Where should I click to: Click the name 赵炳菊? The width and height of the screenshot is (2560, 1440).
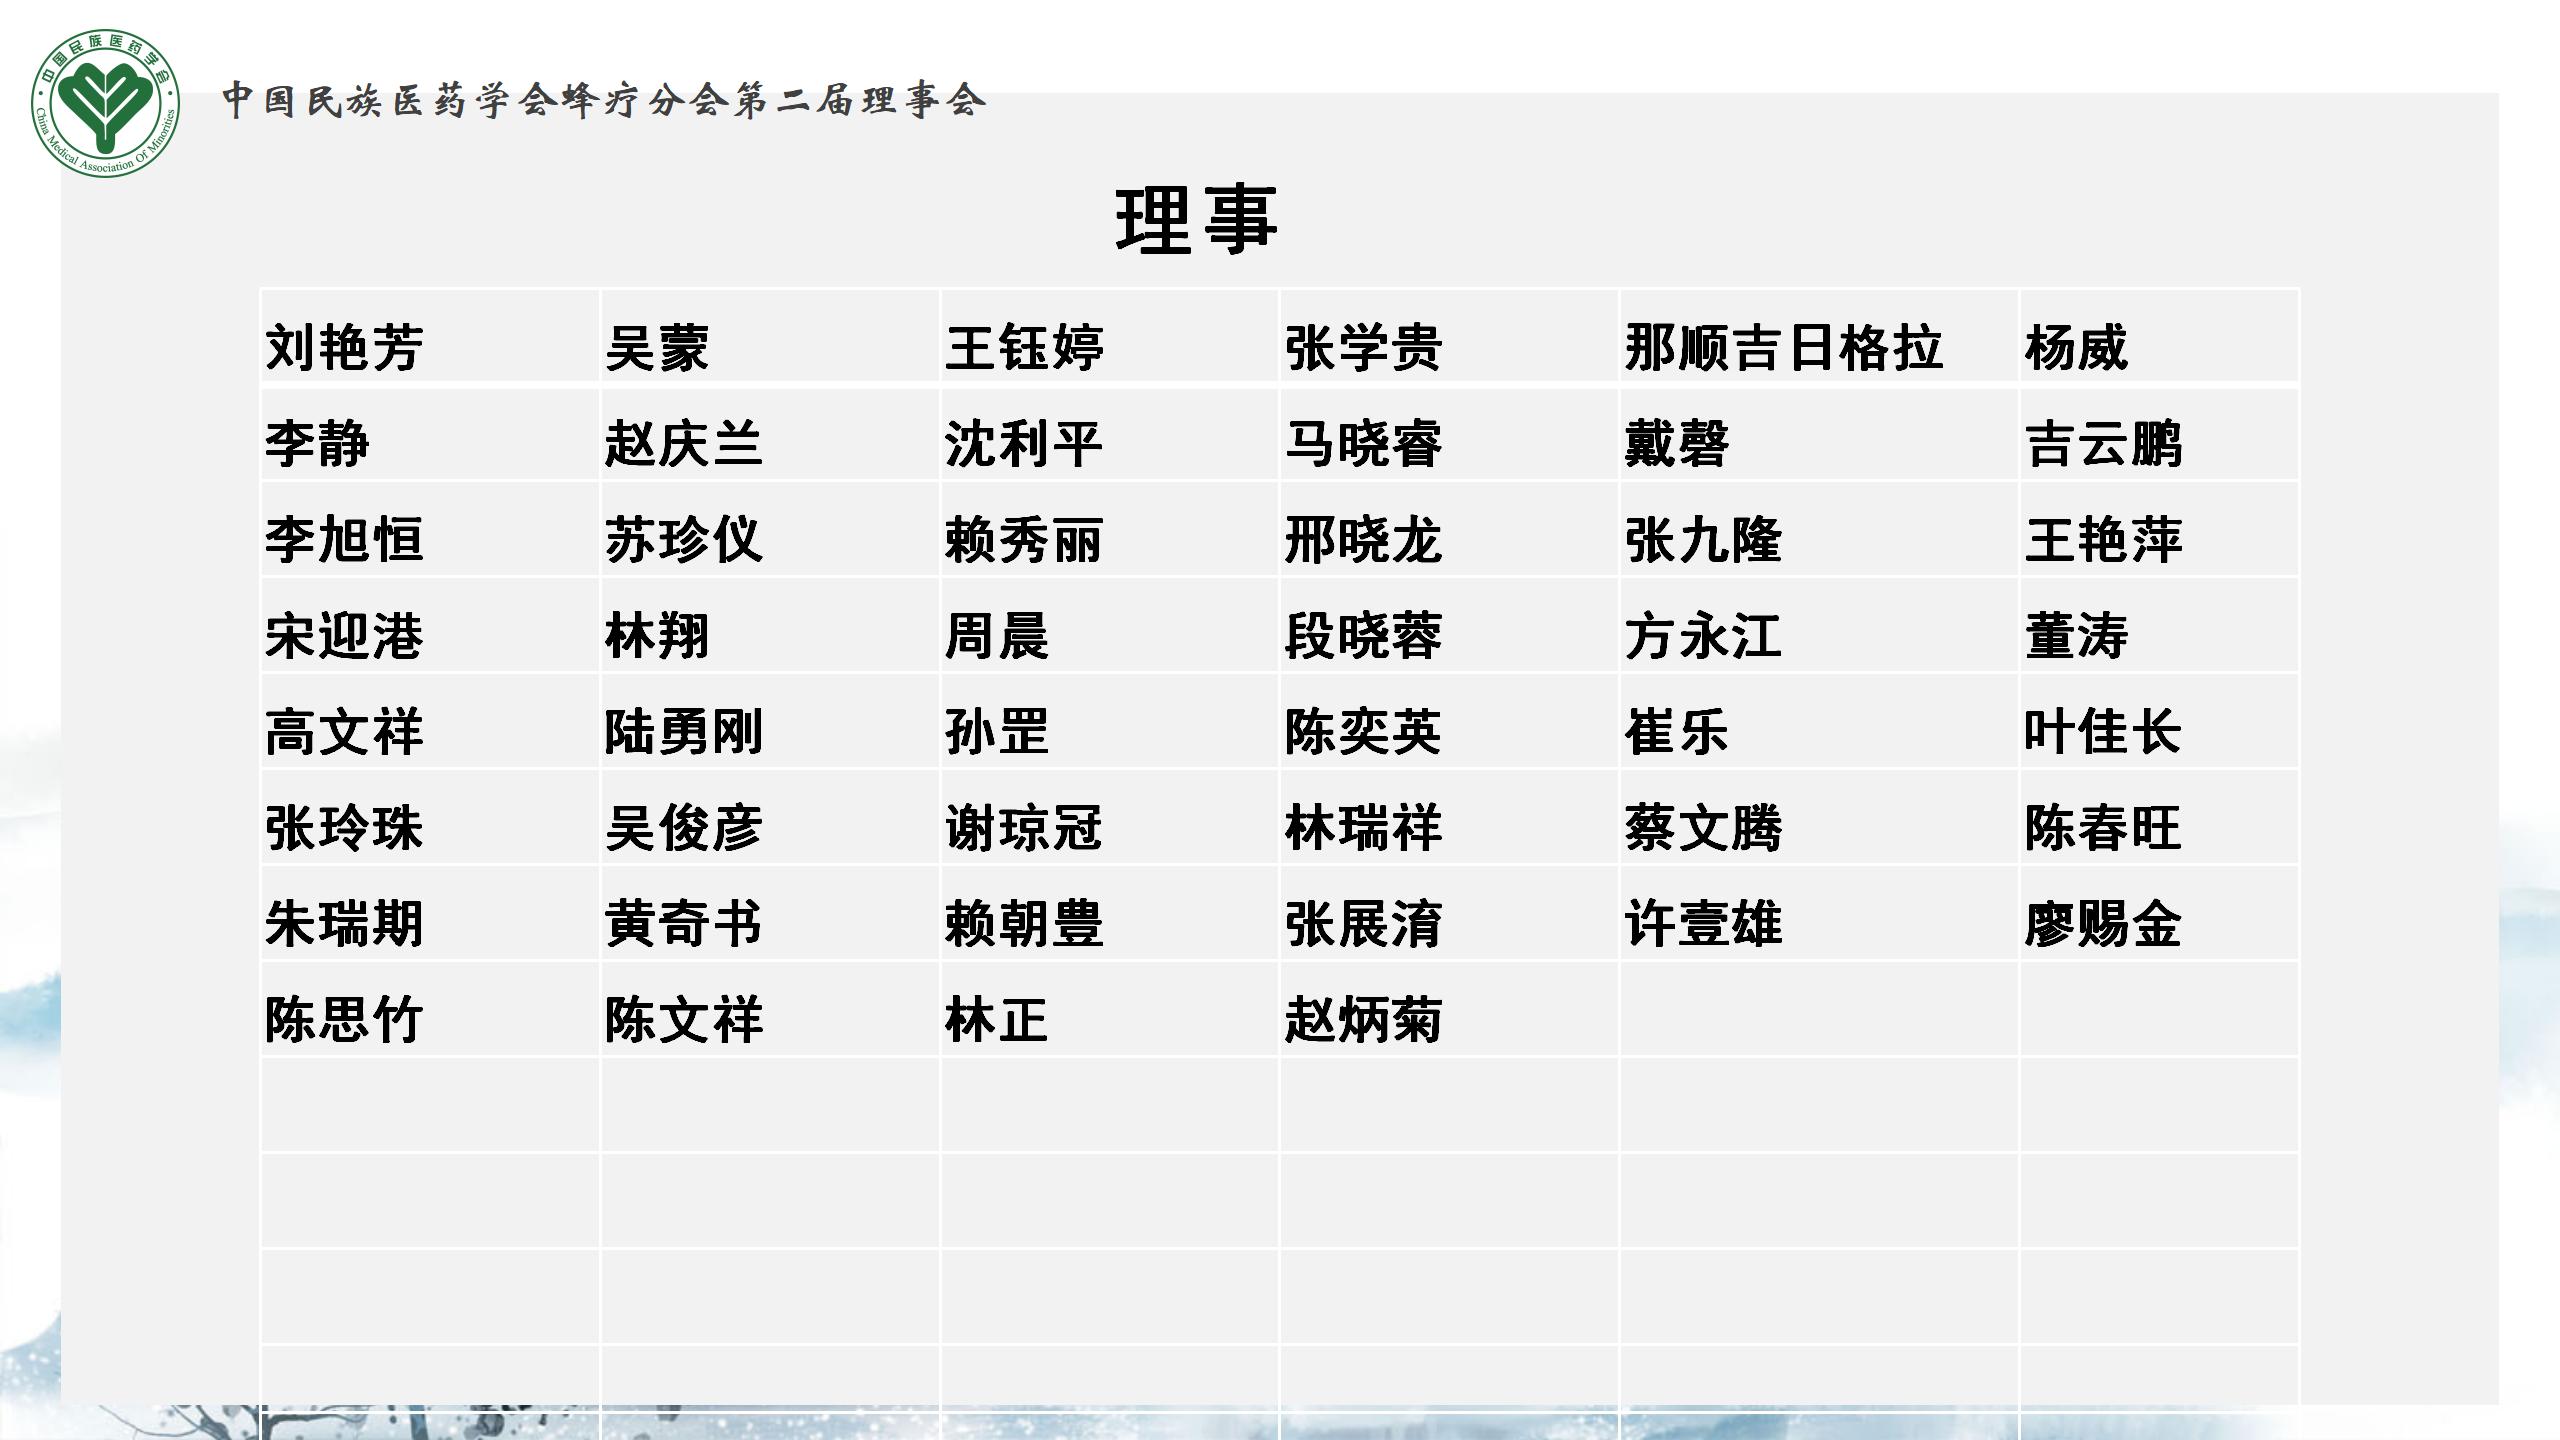[x=1363, y=1020]
